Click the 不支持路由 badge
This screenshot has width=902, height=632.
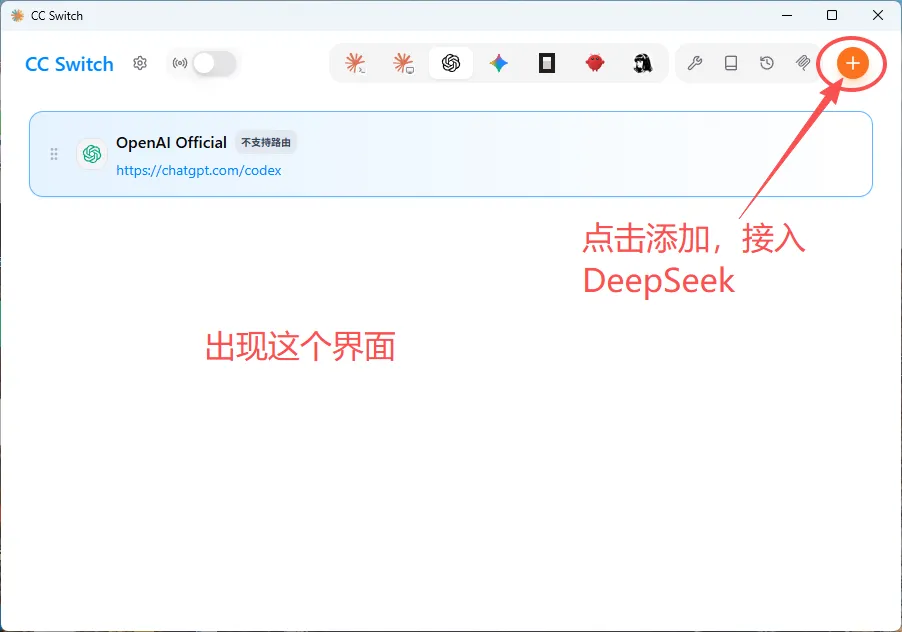pyautogui.click(x=266, y=143)
